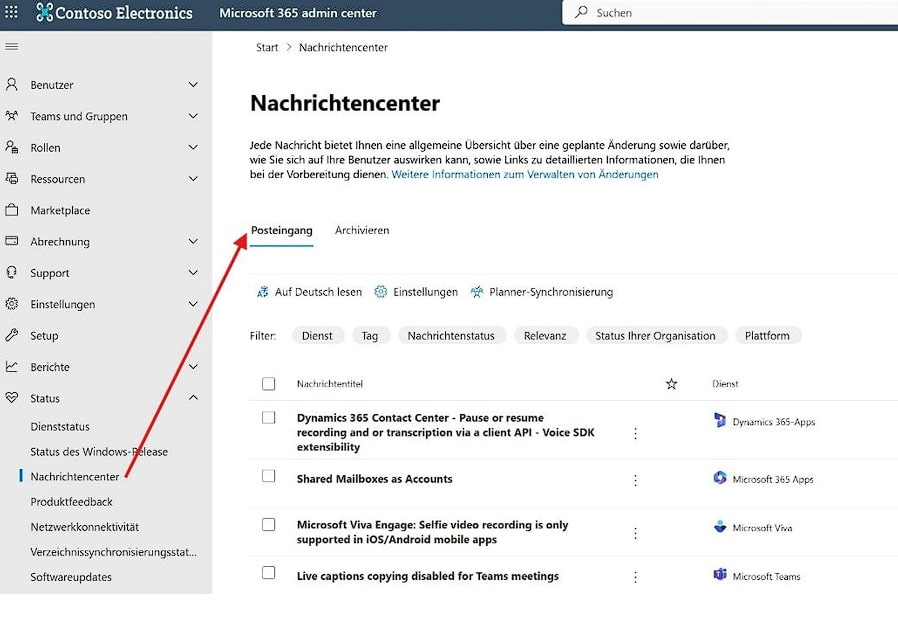Open Softwareupdates in the sidebar

pyautogui.click(x=71, y=577)
